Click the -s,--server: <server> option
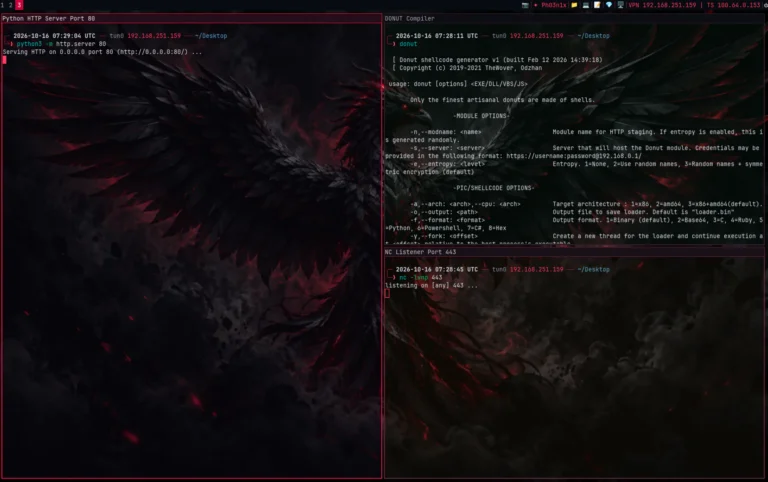Screen dimensions: 768x482 (447, 148)
